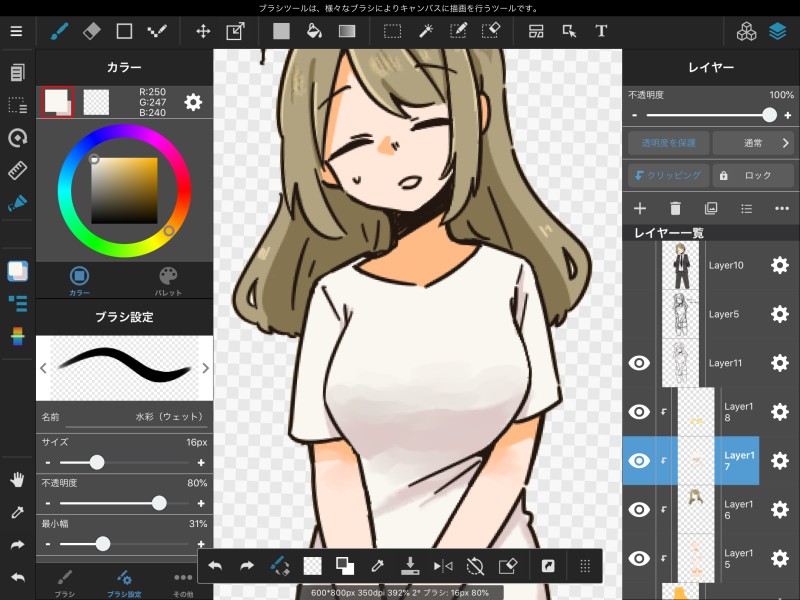
Task: Open layer more options ellipsis
Action: 782,208
